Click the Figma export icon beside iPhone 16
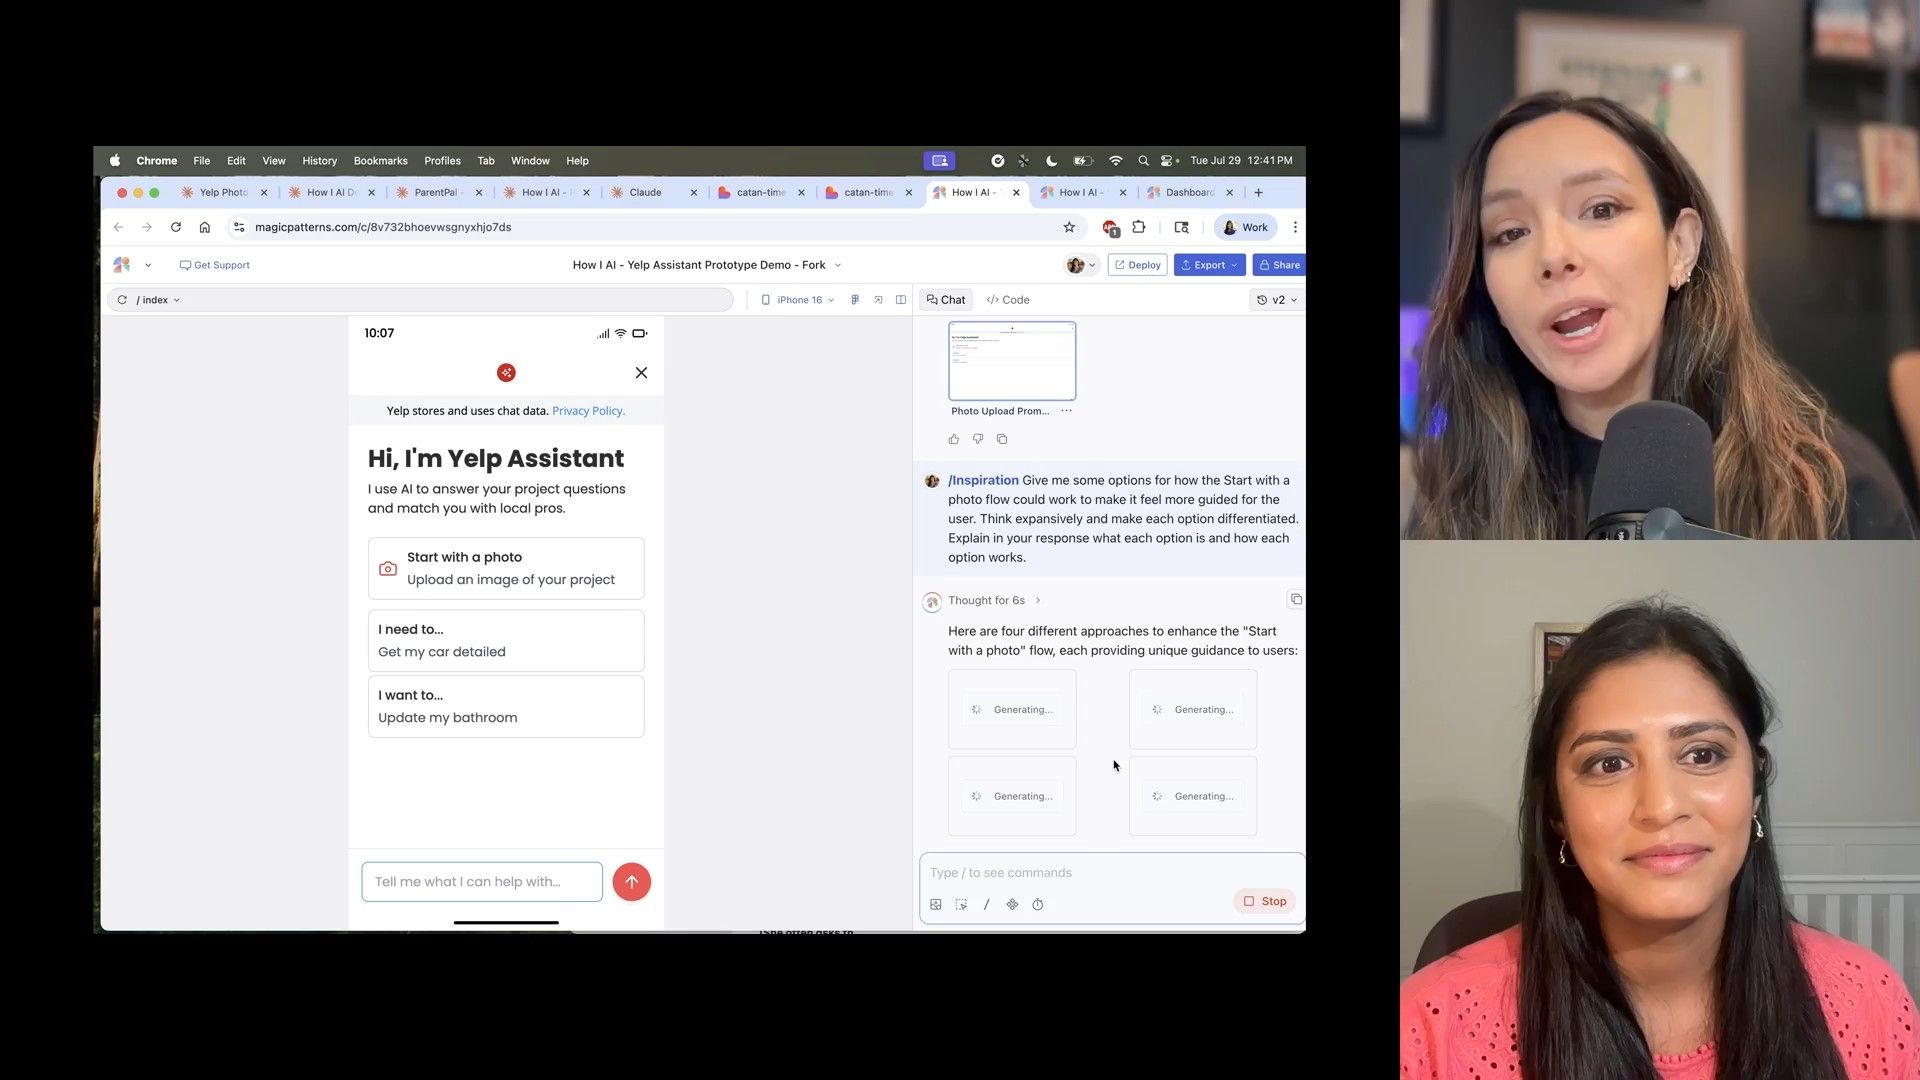This screenshot has width=1920, height=1080. click(855, 300)
